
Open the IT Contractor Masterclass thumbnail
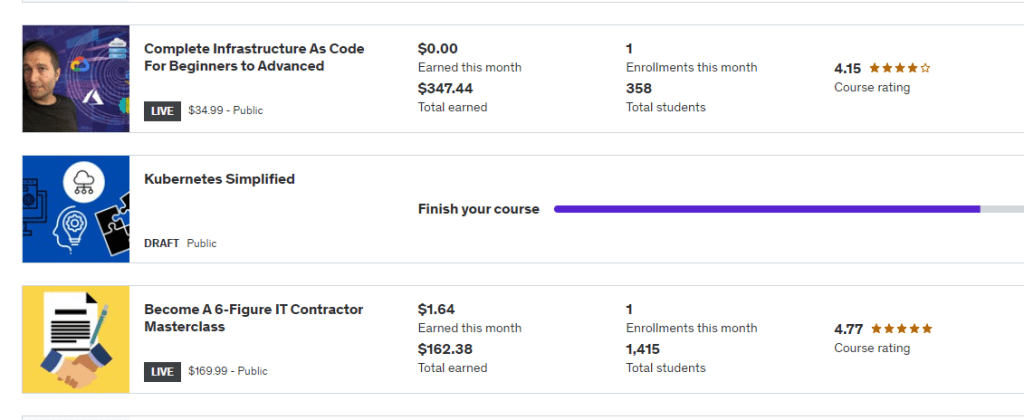[x=76, y=339]
